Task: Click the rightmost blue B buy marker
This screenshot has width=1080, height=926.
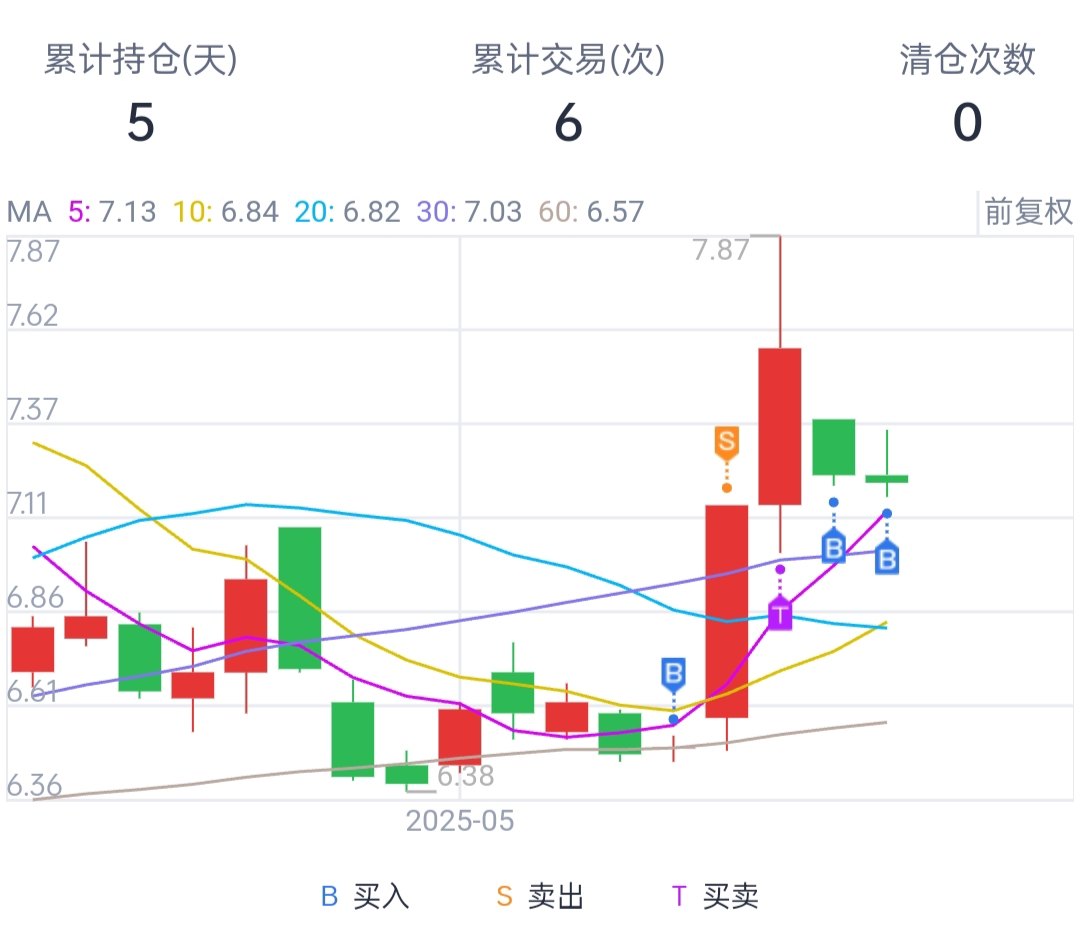Action: coord(886,558)
